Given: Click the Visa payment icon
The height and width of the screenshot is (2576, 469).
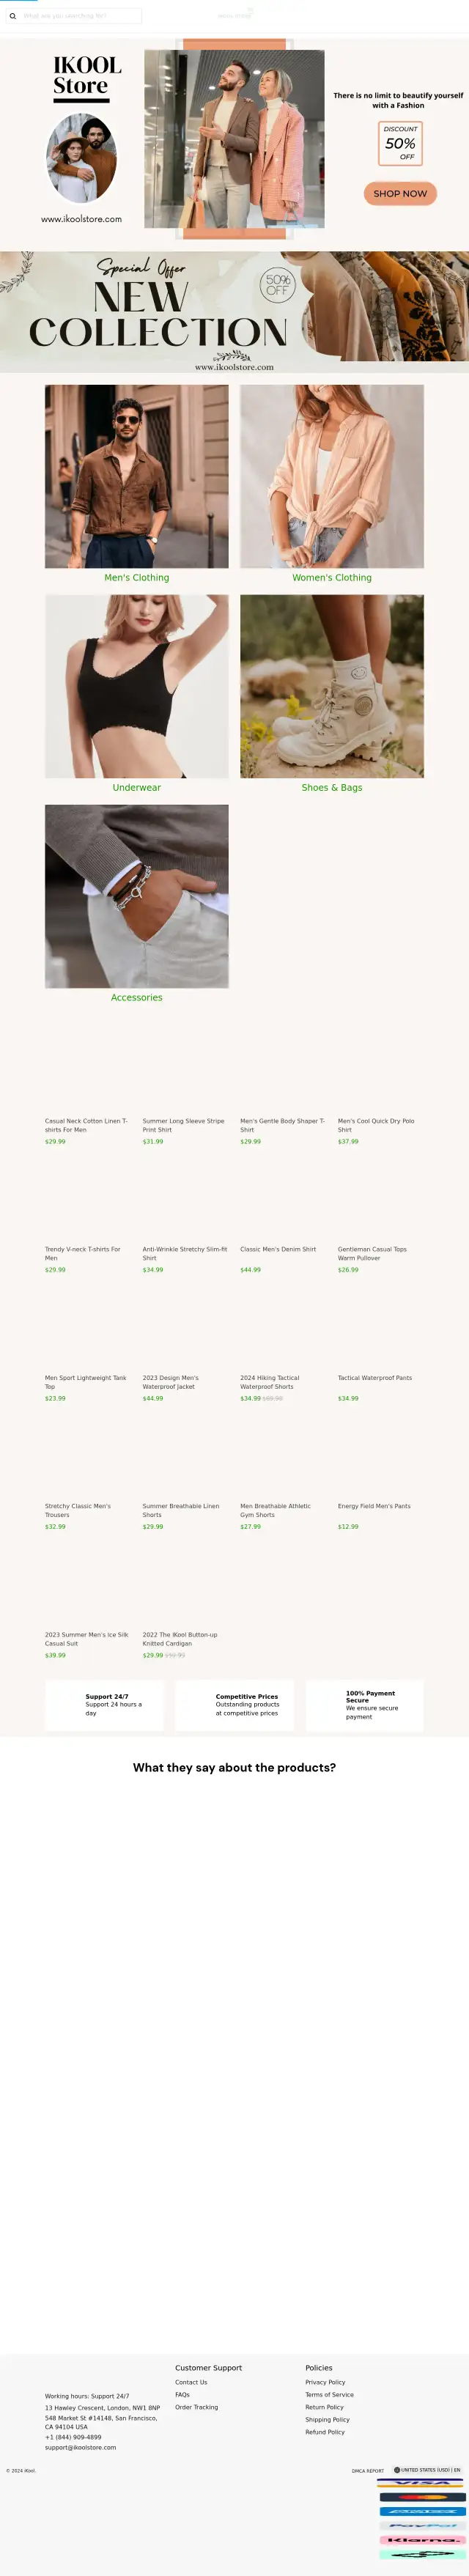Looking at the screenshot, I should (421, 2483).
